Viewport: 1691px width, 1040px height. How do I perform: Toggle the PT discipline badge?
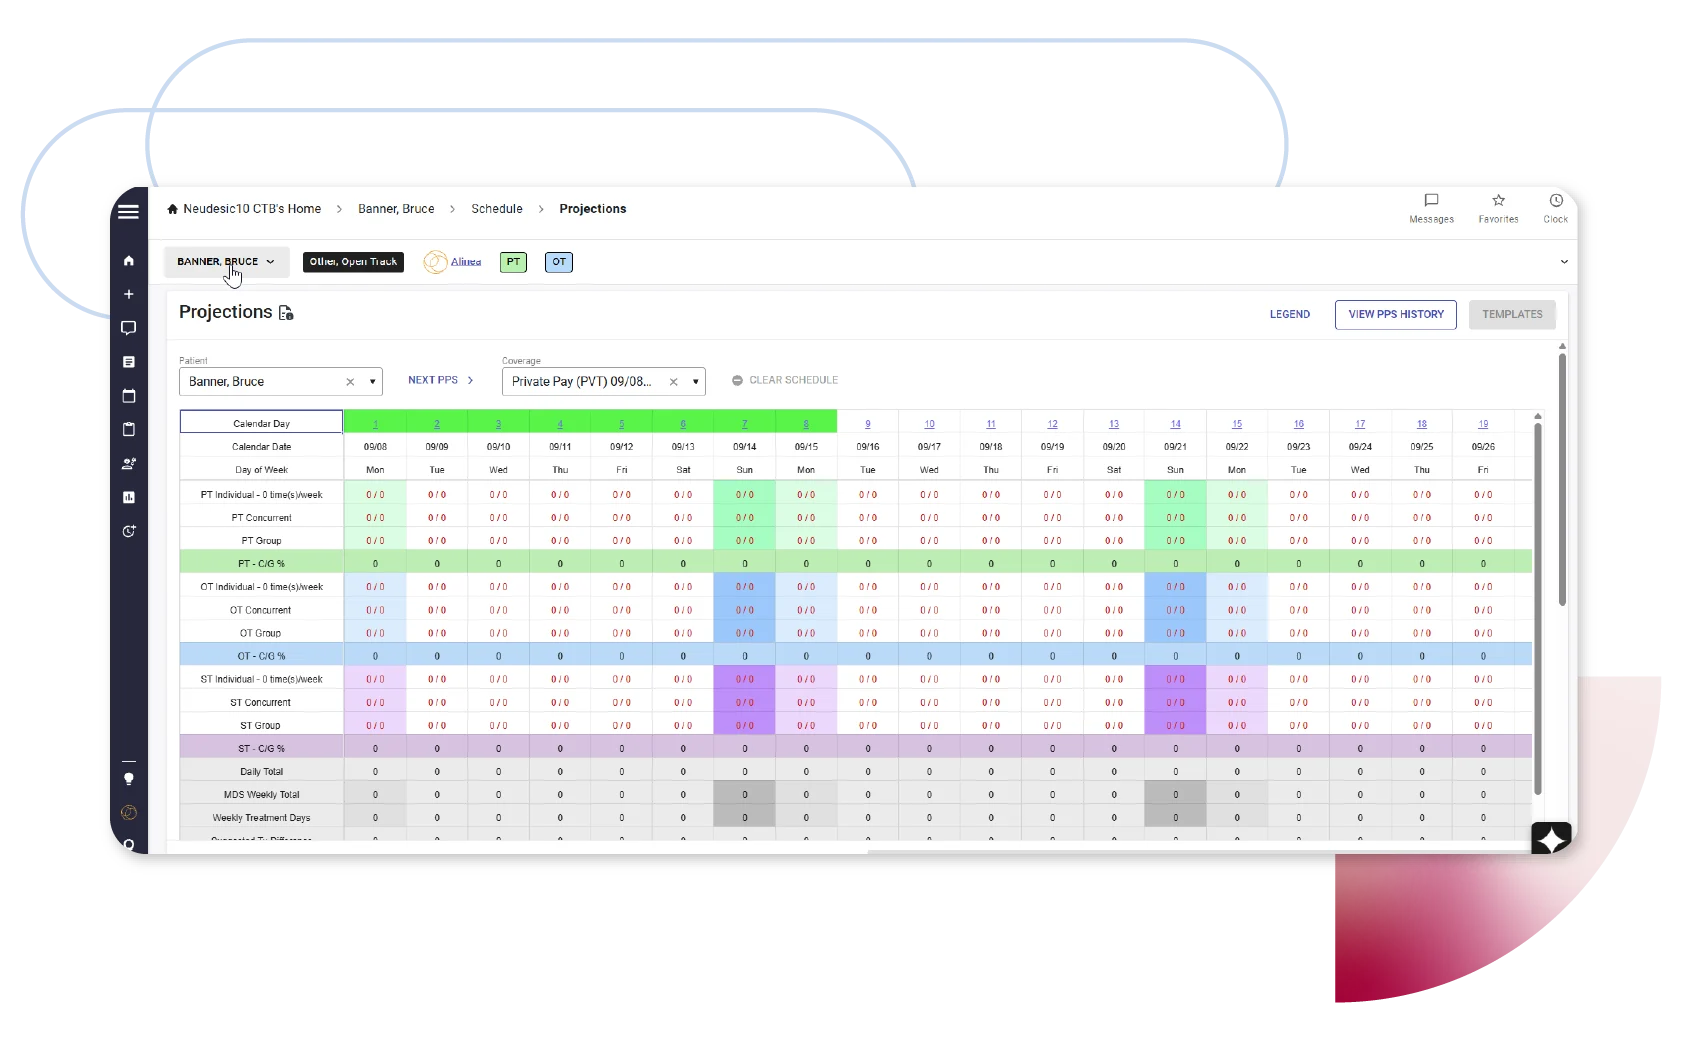coord(513,262)
